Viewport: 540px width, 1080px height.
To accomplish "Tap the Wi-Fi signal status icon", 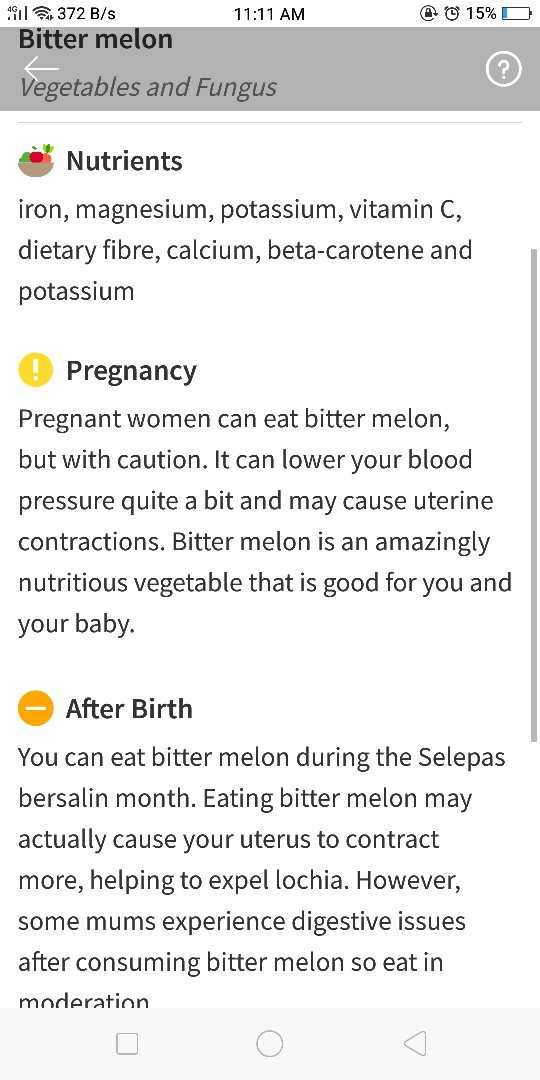I will tap(43, 13).
